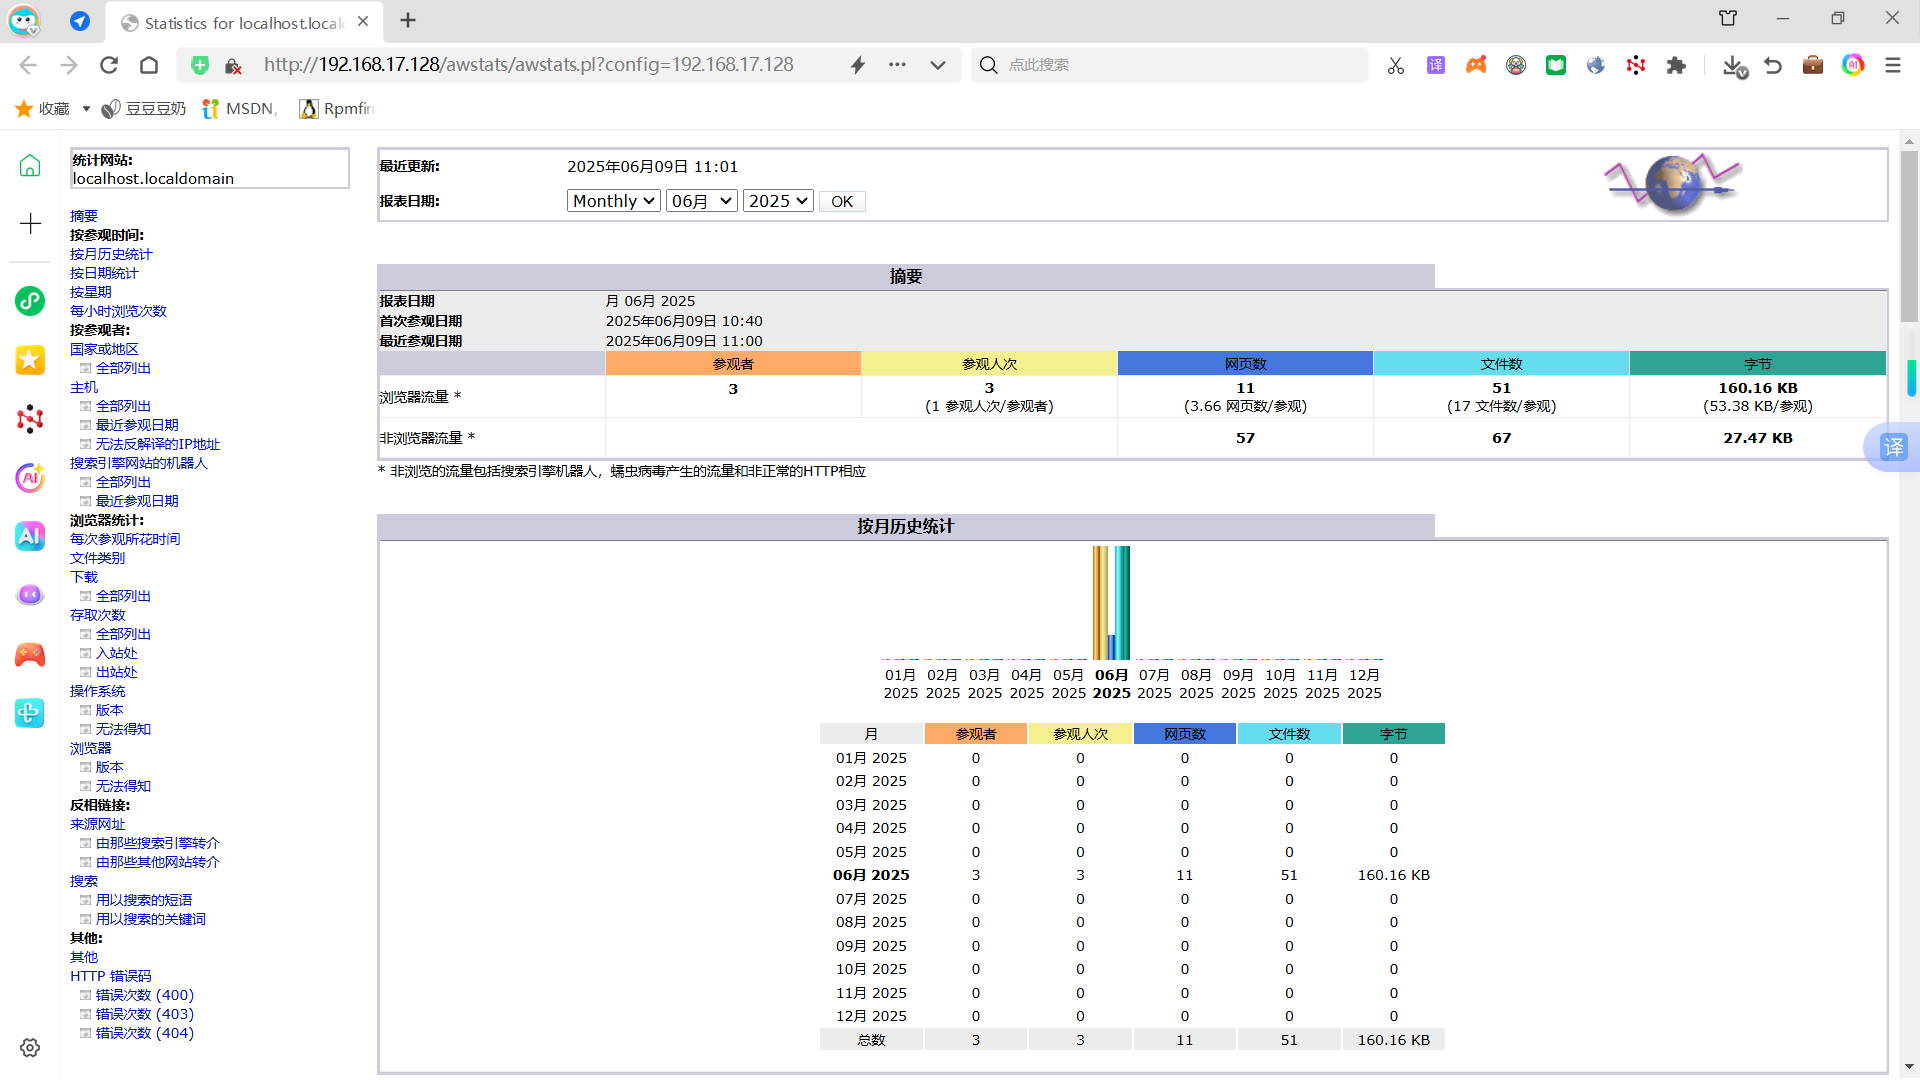Viewport: 1920px width, 1080px height.
Task: Open the 按月历史统计 link
Action: [111, 254]
